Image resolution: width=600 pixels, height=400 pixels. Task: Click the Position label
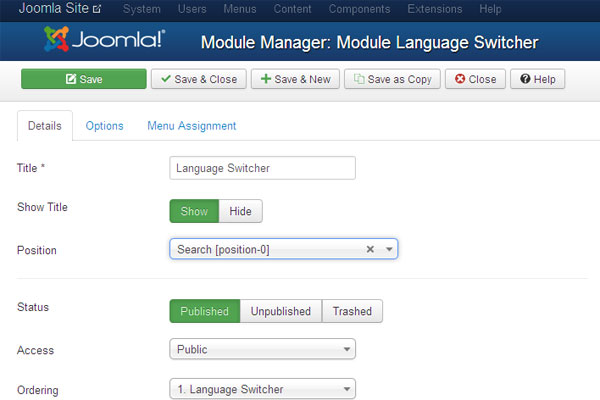pos(37,250)
